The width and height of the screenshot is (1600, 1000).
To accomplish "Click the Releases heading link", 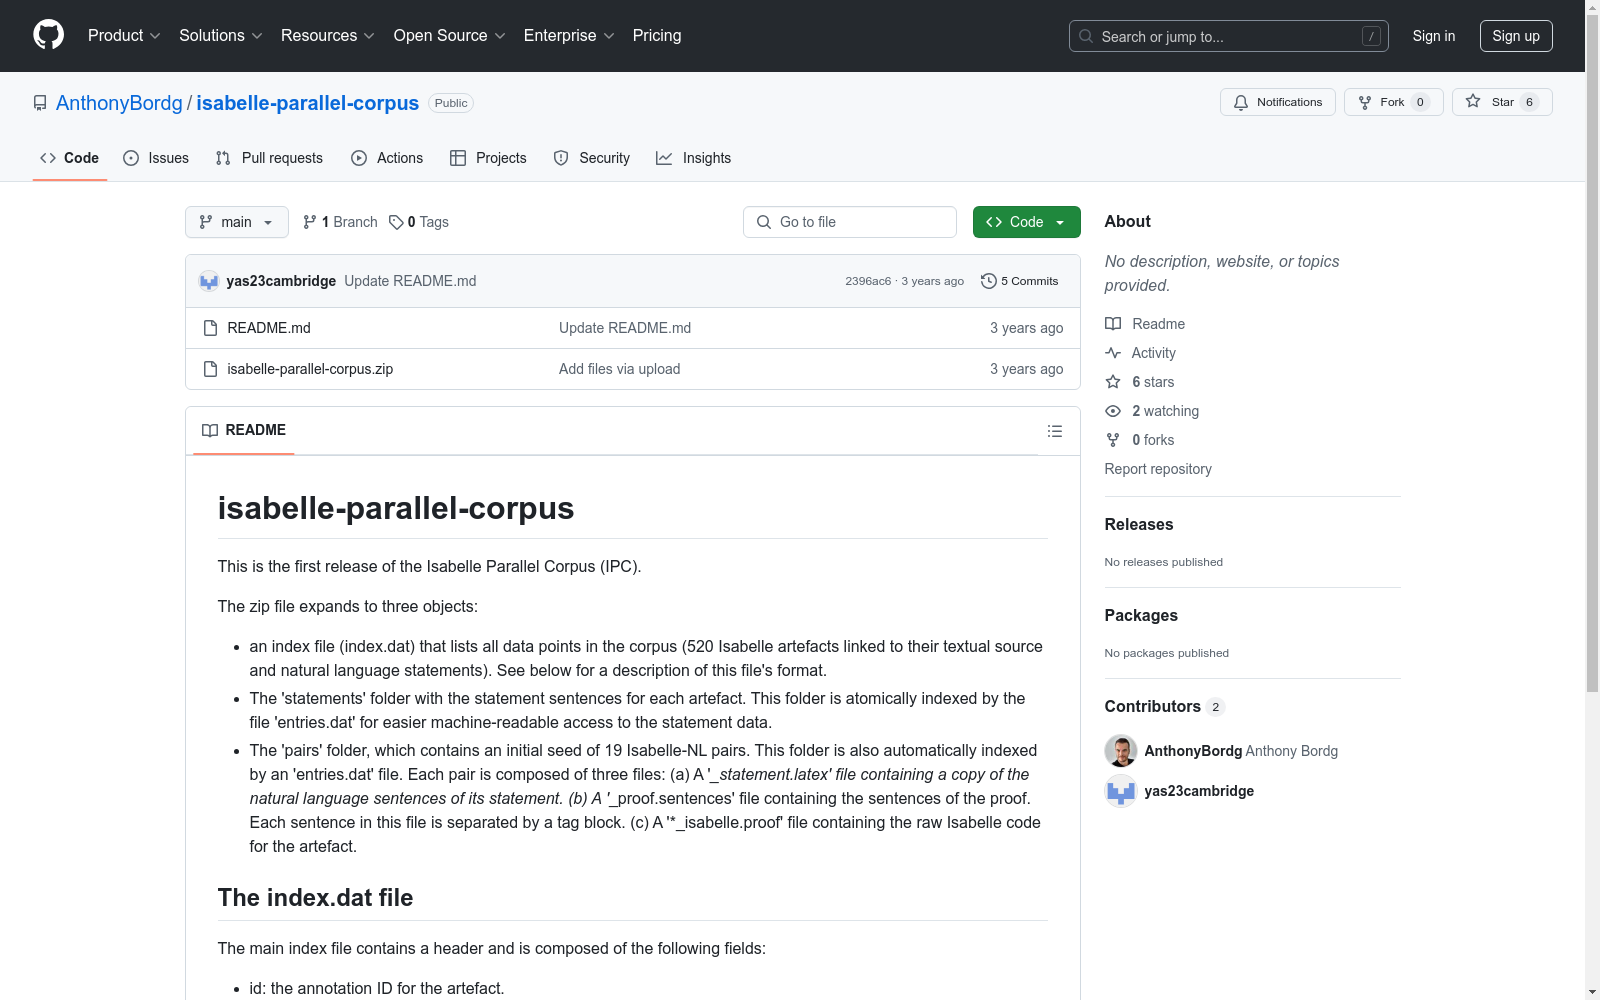I will [1139, 524].
